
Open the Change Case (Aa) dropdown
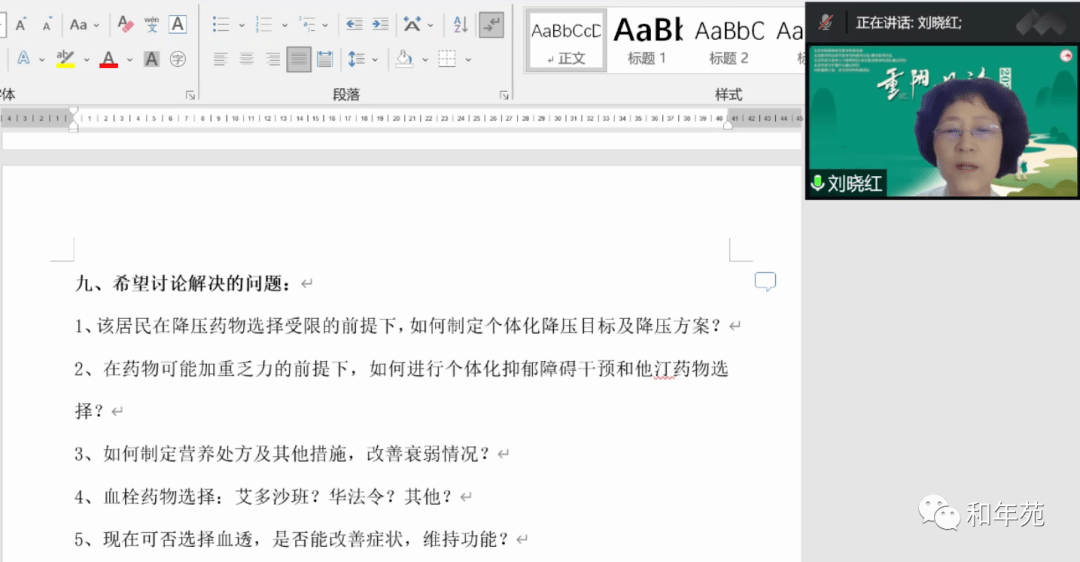point(96,25)
